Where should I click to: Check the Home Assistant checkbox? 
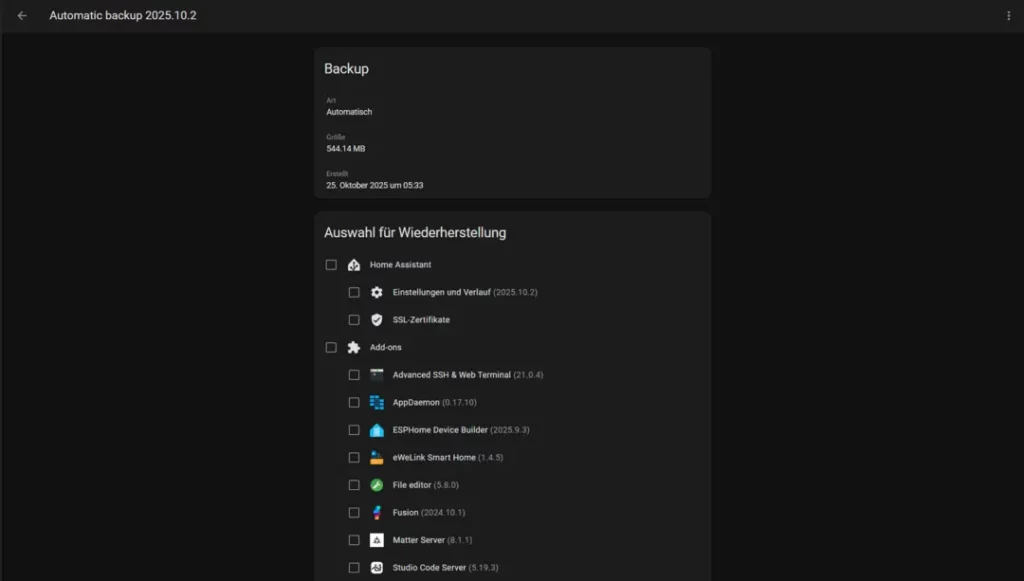pos(331,265)
